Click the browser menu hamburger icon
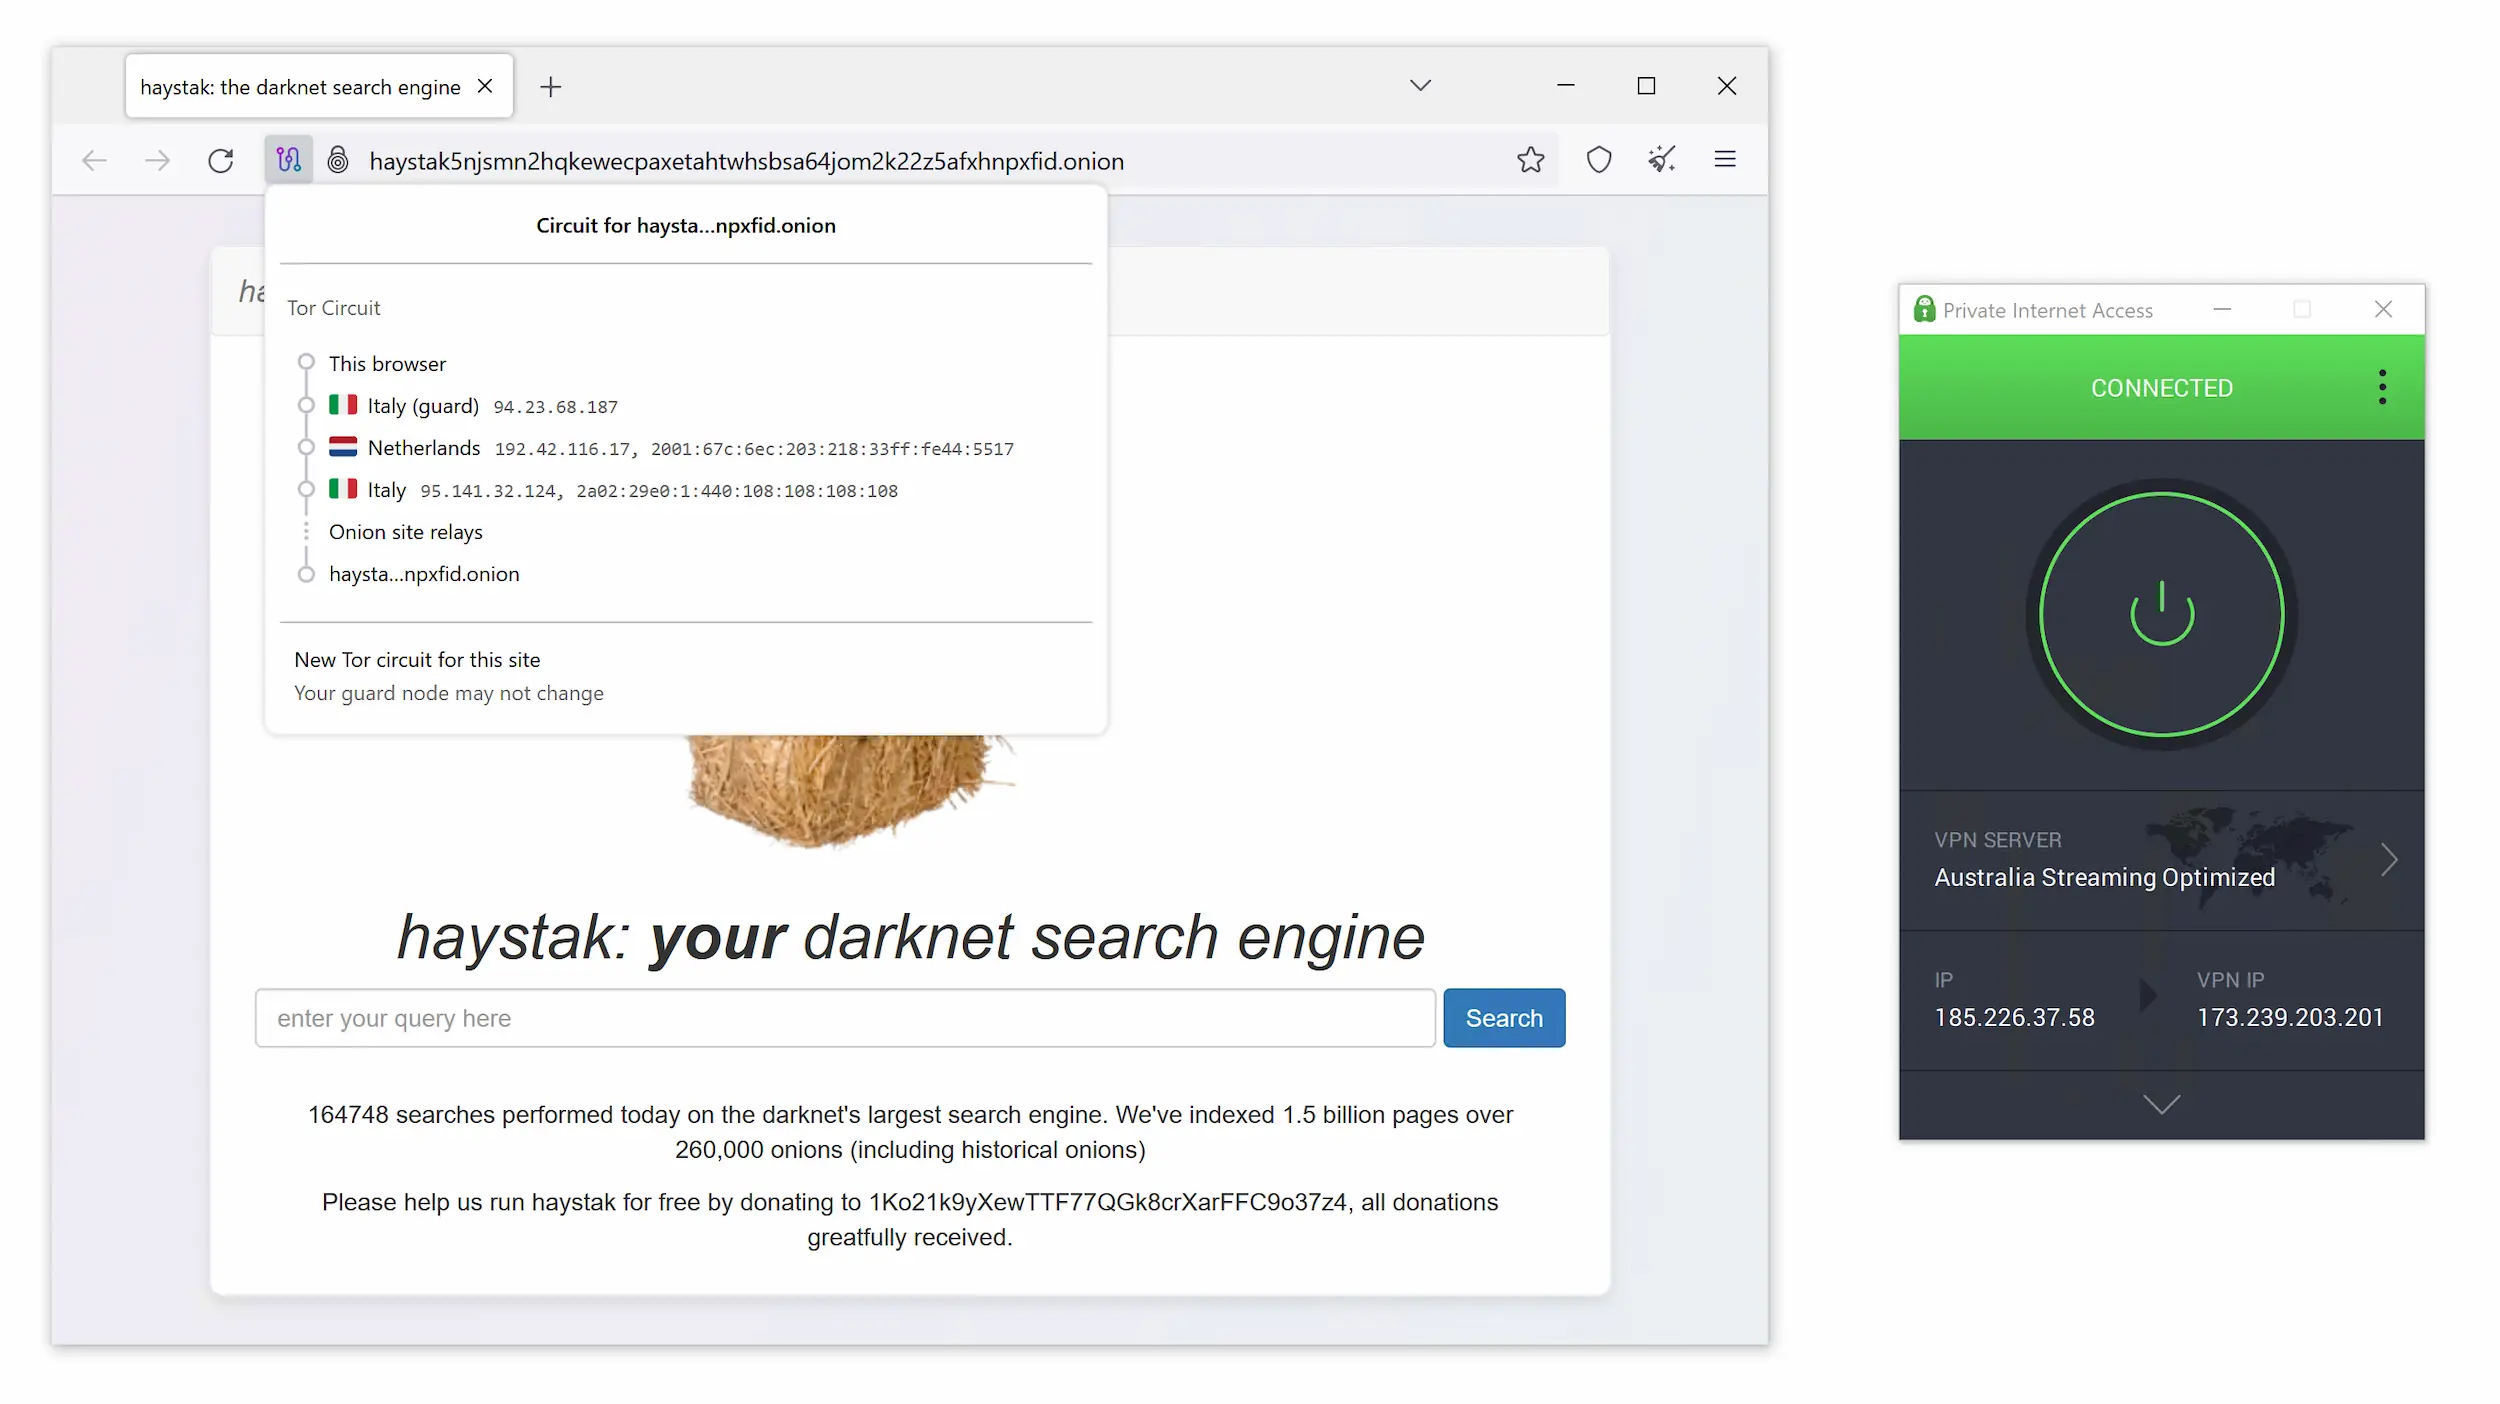2500x1404 pixels. pyautogui.click(x=1729, y=160)
